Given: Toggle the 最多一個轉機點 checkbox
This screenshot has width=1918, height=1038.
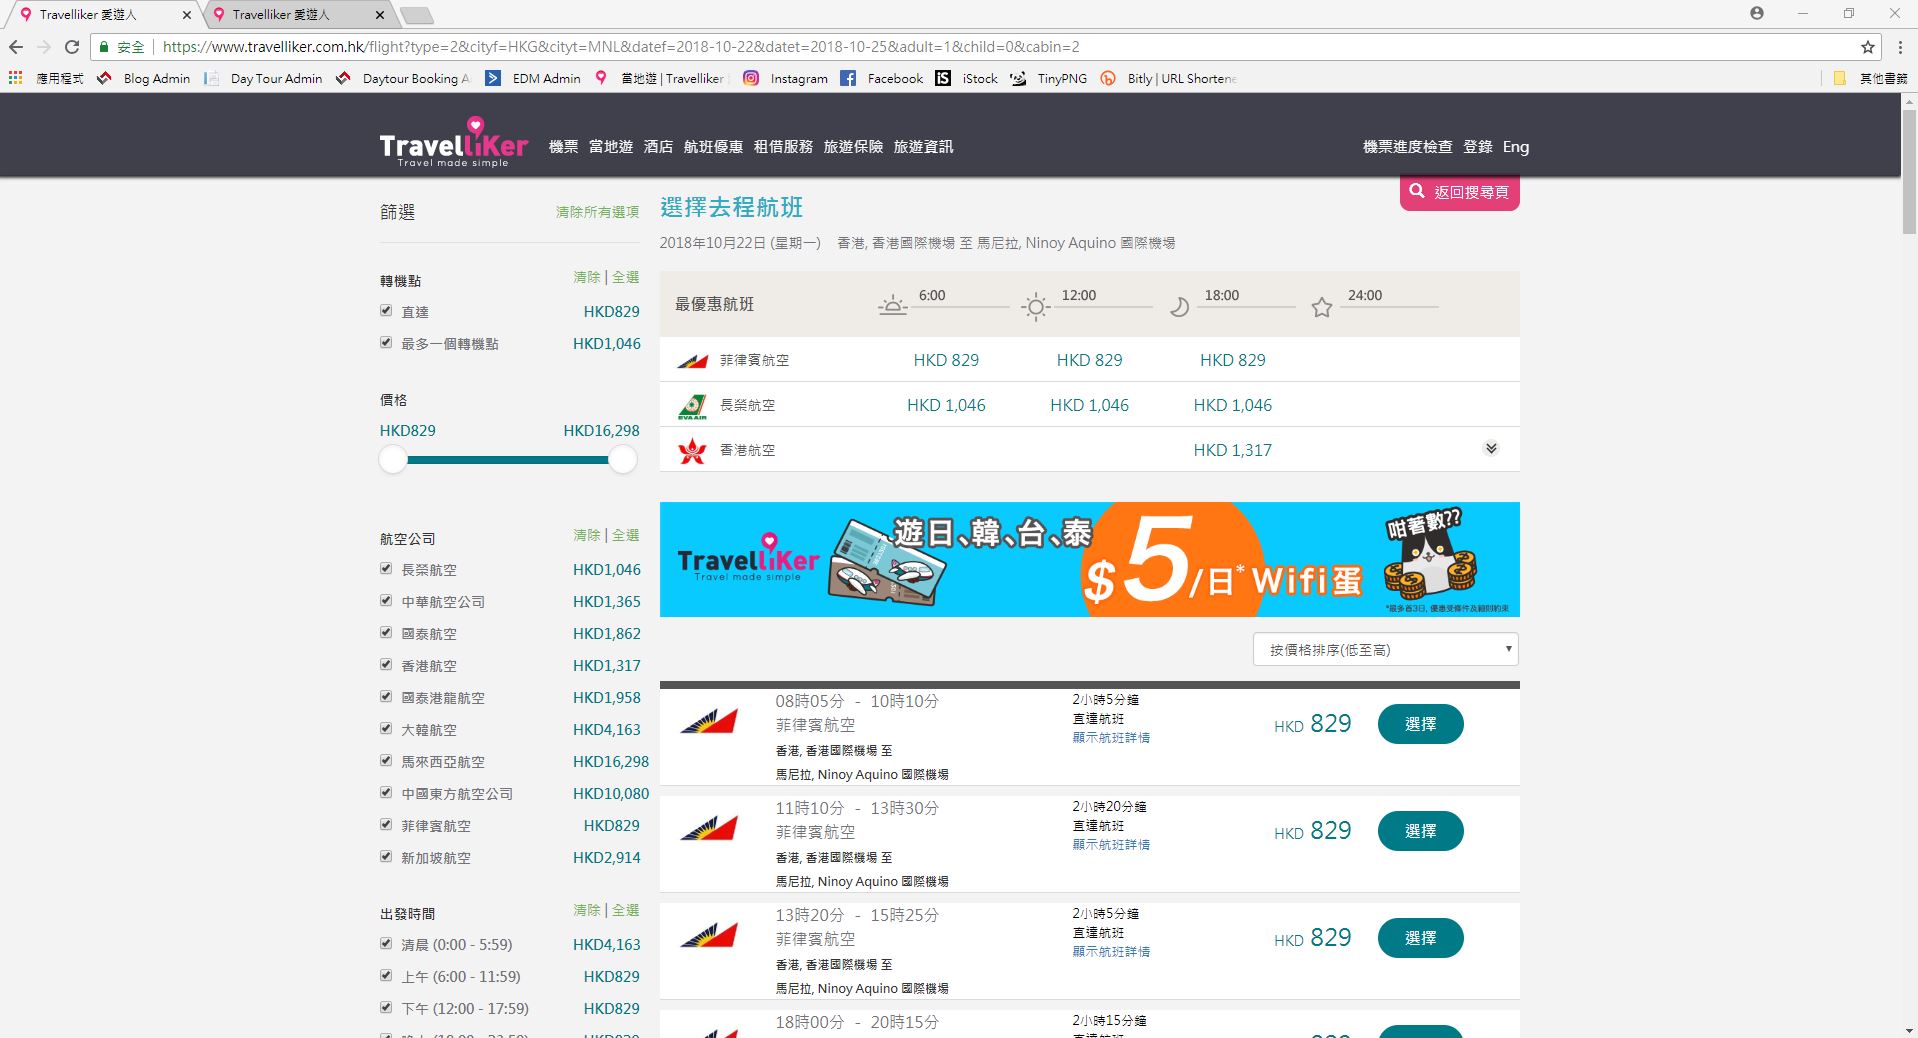Looking at the screenshot, I should pyautogui.click(x=386, y=343).
